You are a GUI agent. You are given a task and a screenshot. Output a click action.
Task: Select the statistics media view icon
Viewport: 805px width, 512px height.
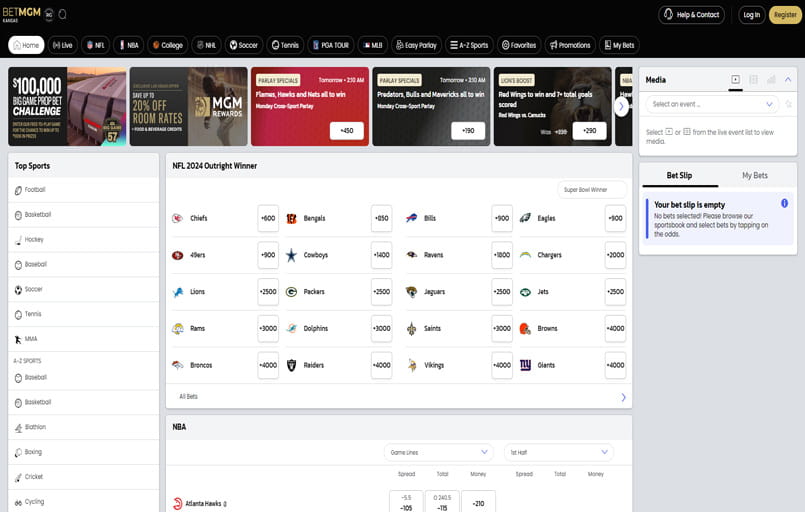point(771,79)
